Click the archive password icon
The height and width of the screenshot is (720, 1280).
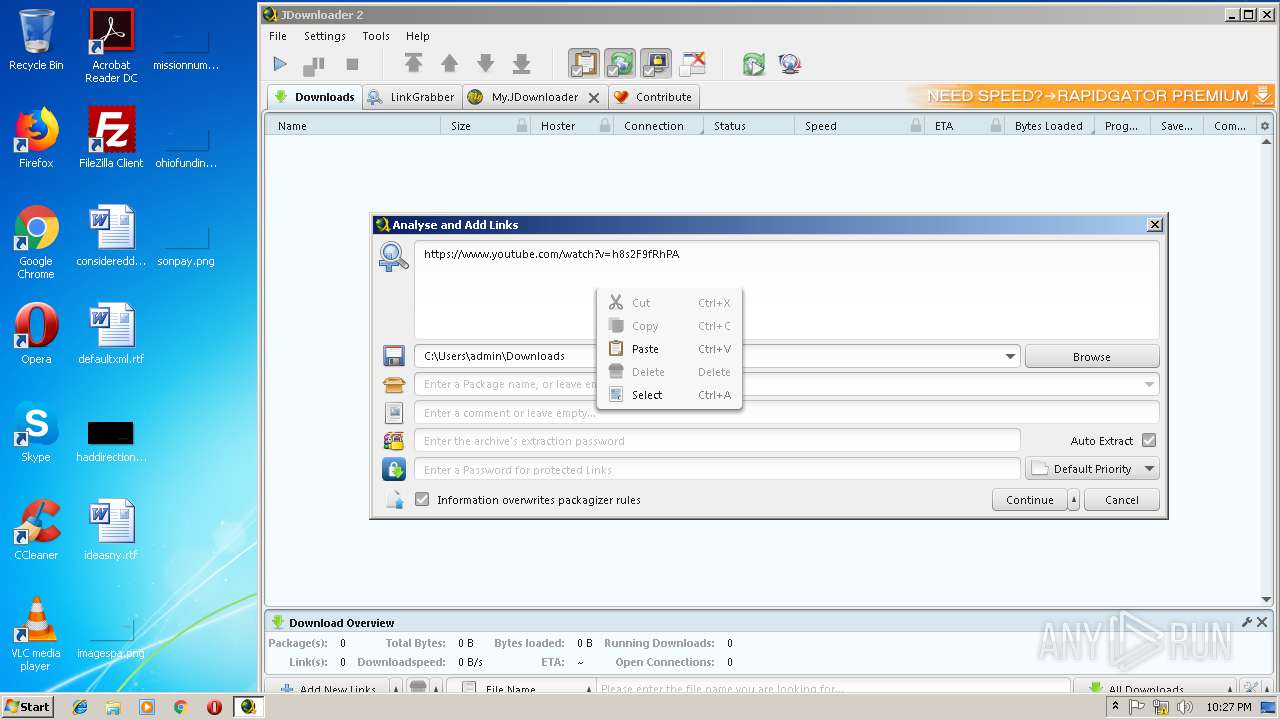(x=394, y=441)
